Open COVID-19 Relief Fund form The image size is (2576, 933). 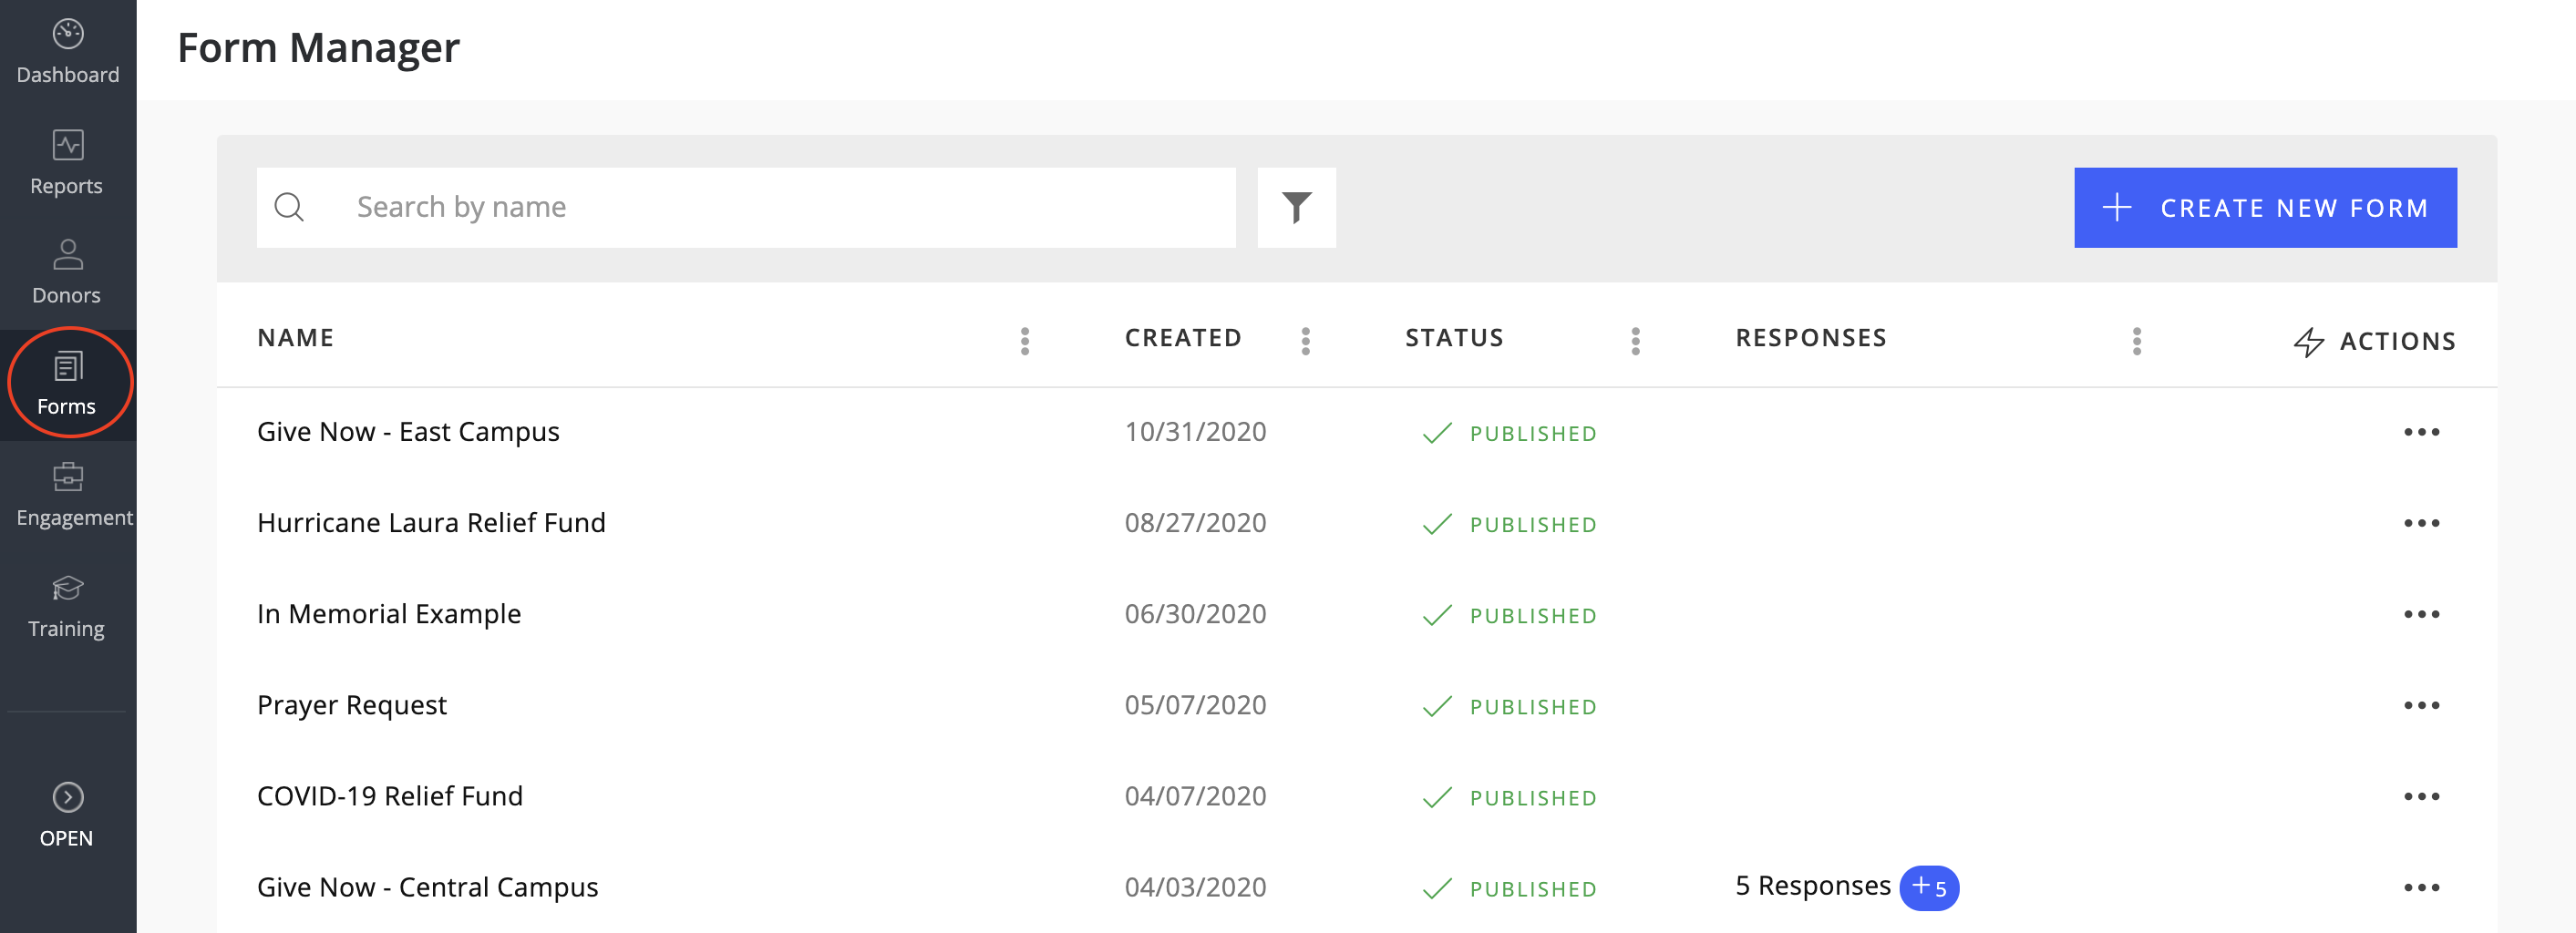[389, 797]
